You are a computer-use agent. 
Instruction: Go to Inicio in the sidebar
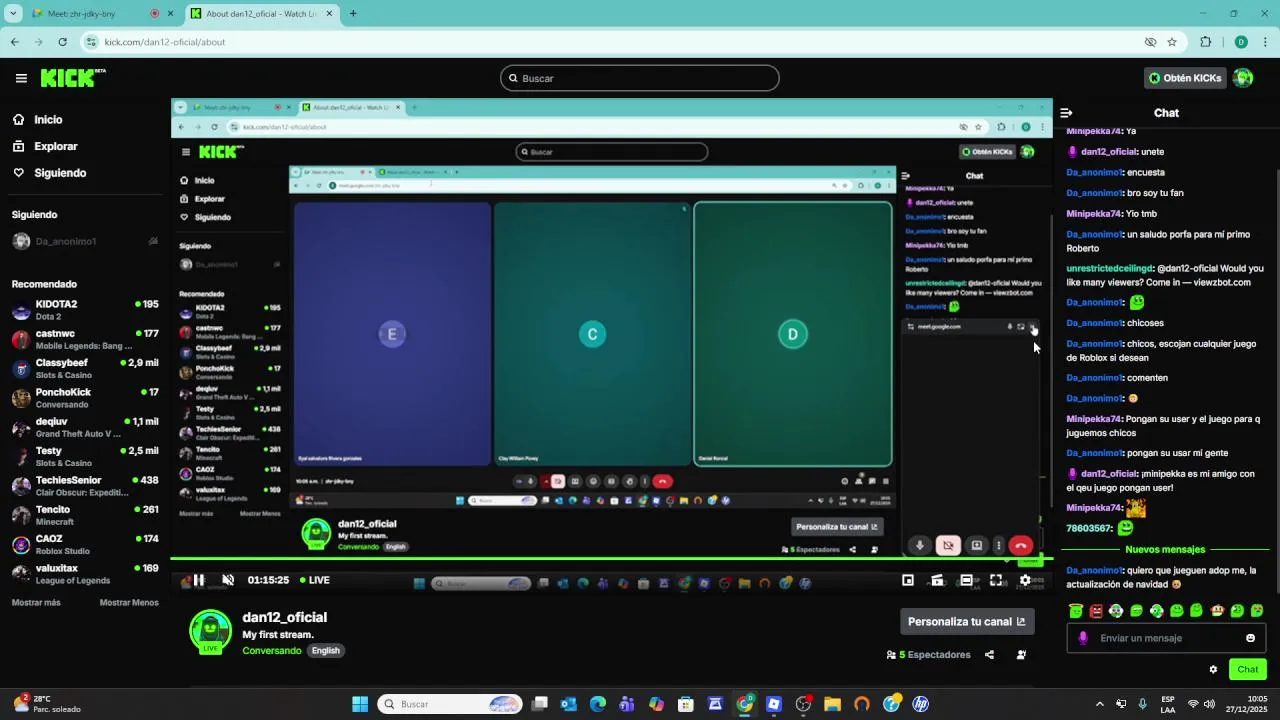coord(48,120)
